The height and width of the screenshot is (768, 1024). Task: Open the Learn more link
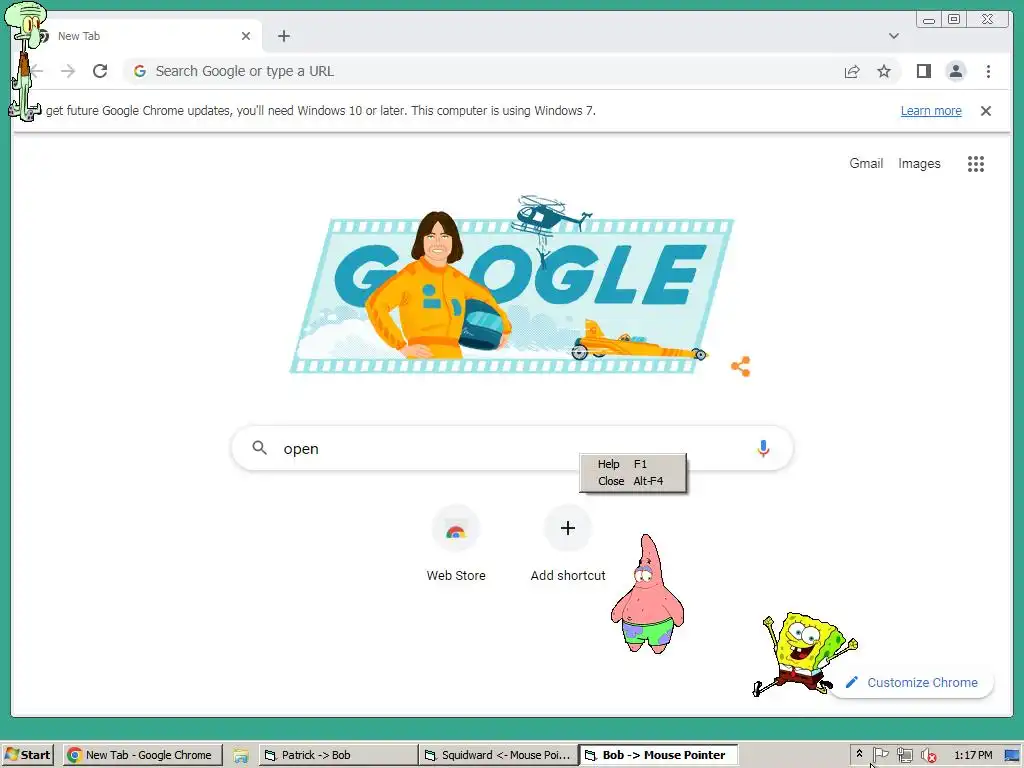931,111
